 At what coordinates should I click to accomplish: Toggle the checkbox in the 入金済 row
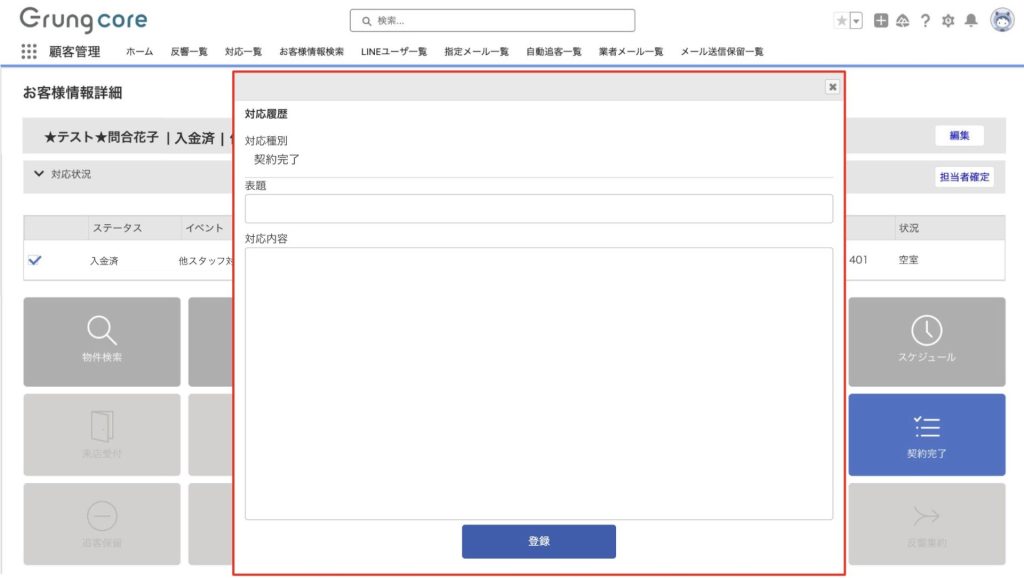click(x=35, y=260)
